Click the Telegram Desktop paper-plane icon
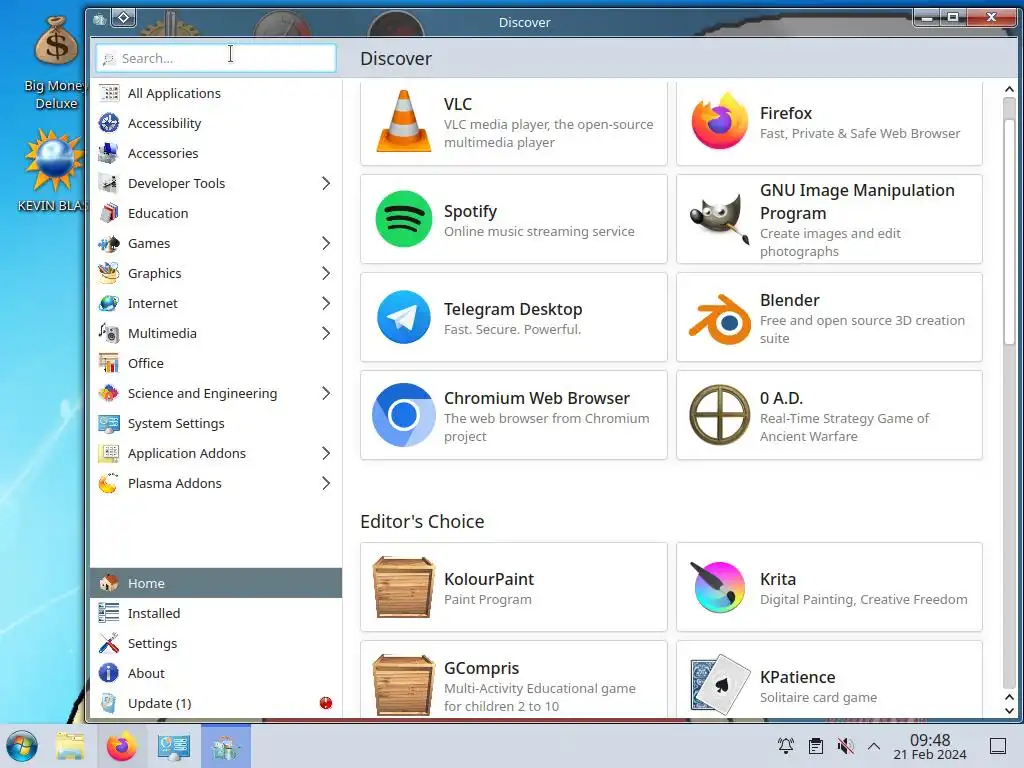Screen dimensions: 1024x768 (x=404, y=317)
